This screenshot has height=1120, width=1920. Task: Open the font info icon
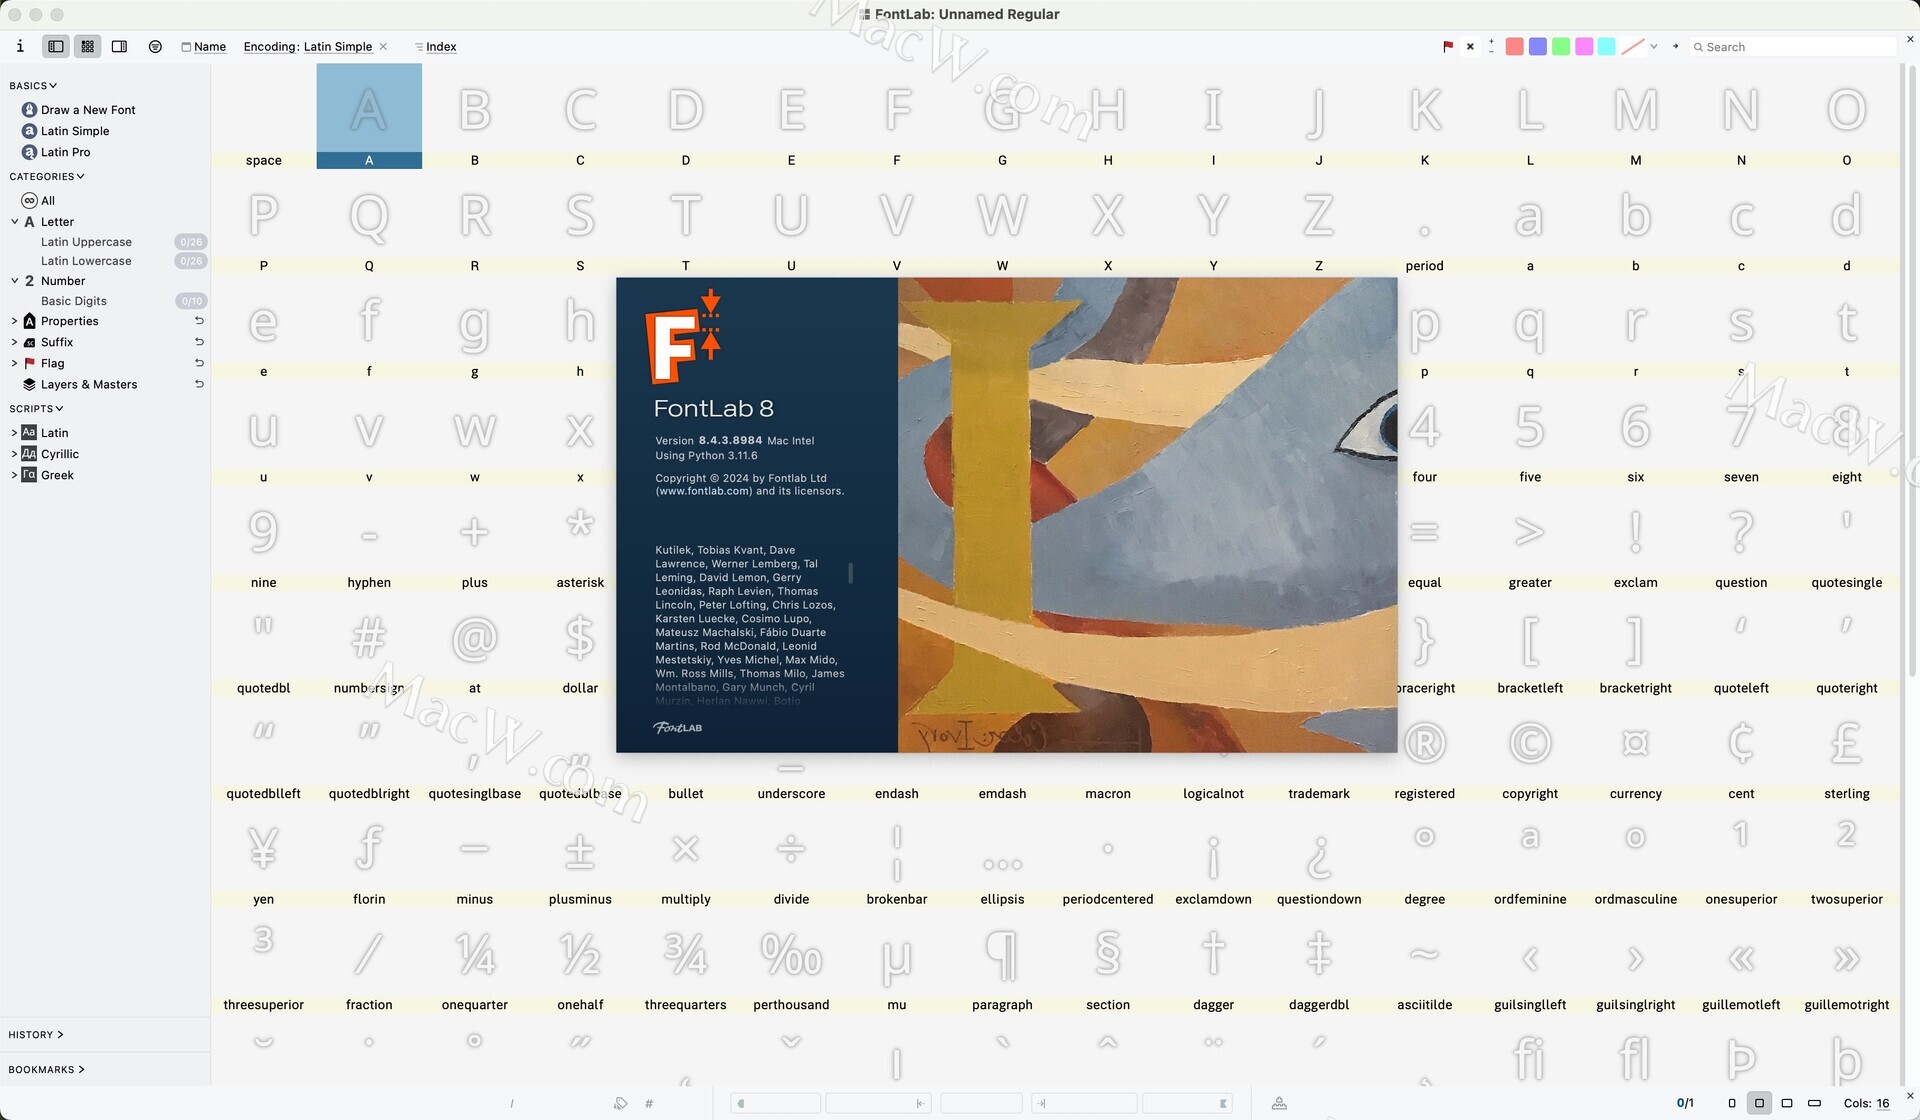tap(20, 46)
